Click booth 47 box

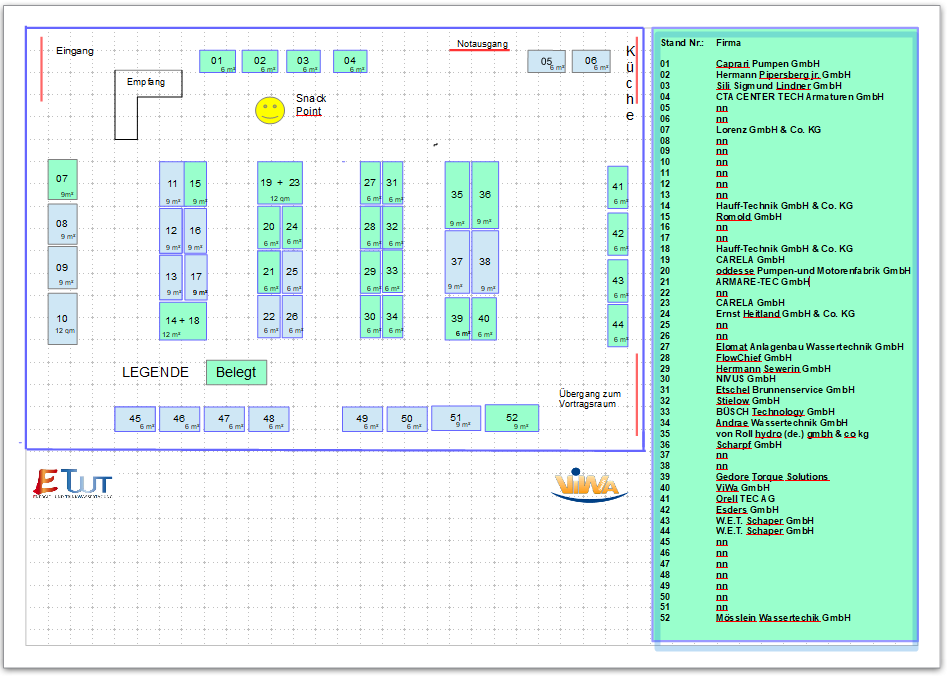[x=224, y=419]
